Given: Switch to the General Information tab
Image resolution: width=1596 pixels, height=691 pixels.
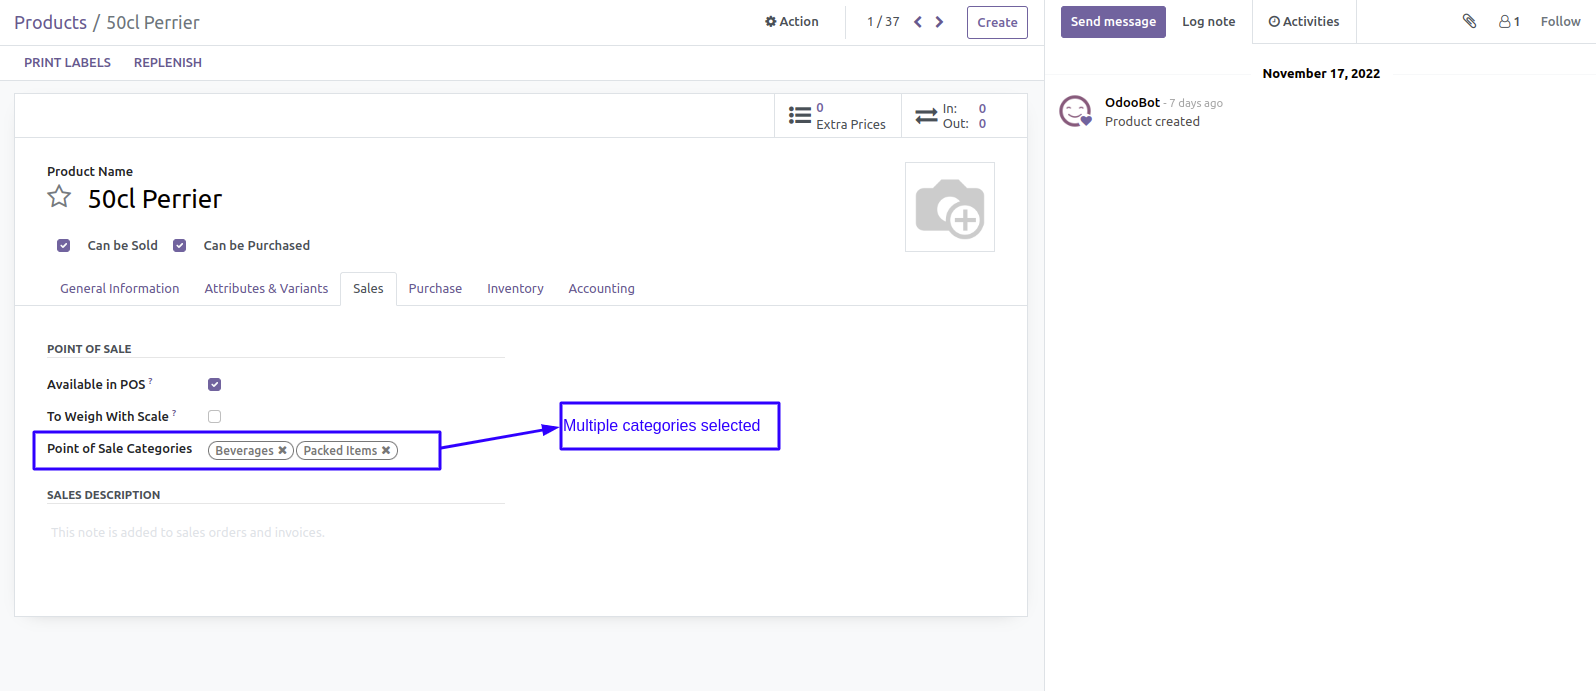Looking at the screenshot, I should 120,288.
